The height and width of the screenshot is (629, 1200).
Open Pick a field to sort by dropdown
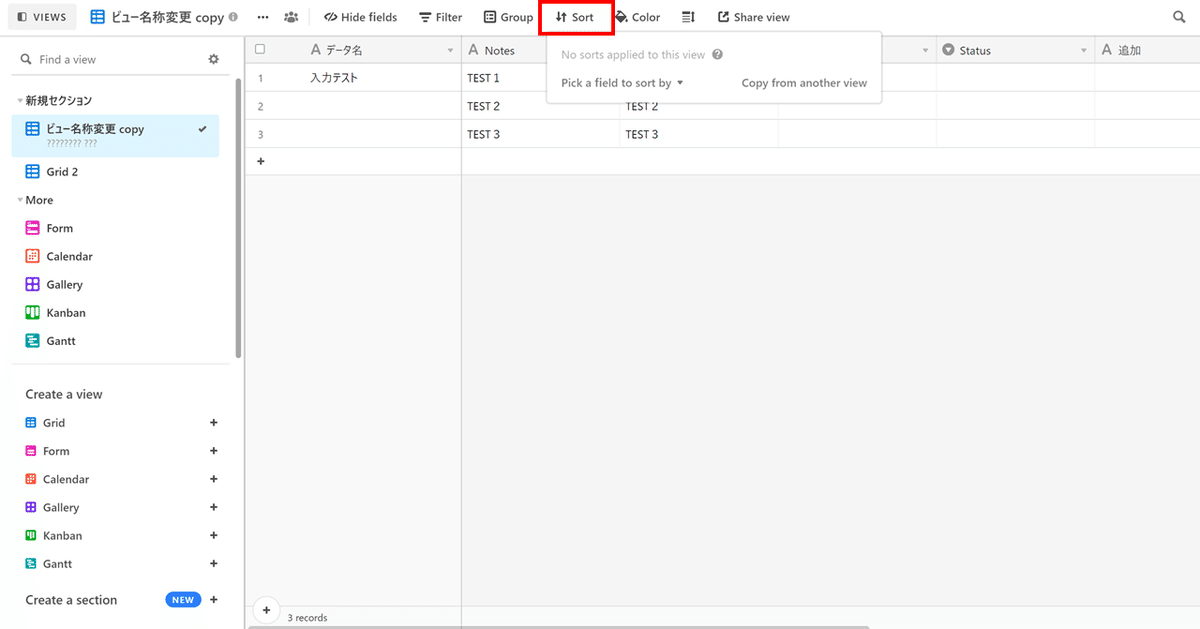(x=622, y=83)
